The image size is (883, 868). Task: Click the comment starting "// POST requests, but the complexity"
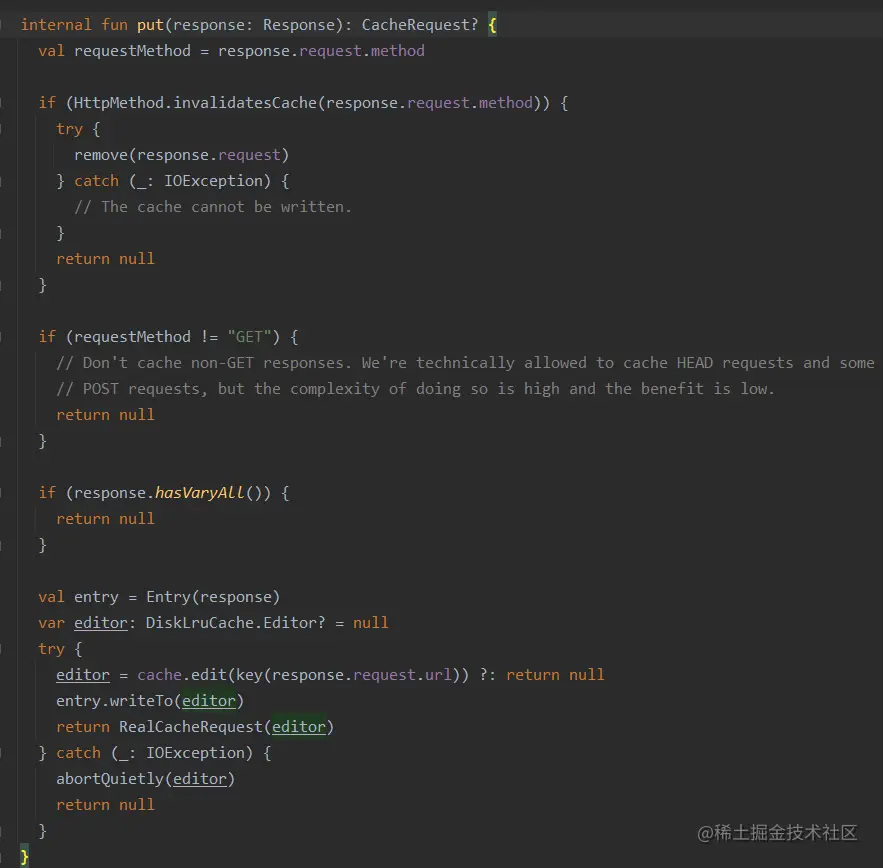pyautogui.click(x=416, y=389)
